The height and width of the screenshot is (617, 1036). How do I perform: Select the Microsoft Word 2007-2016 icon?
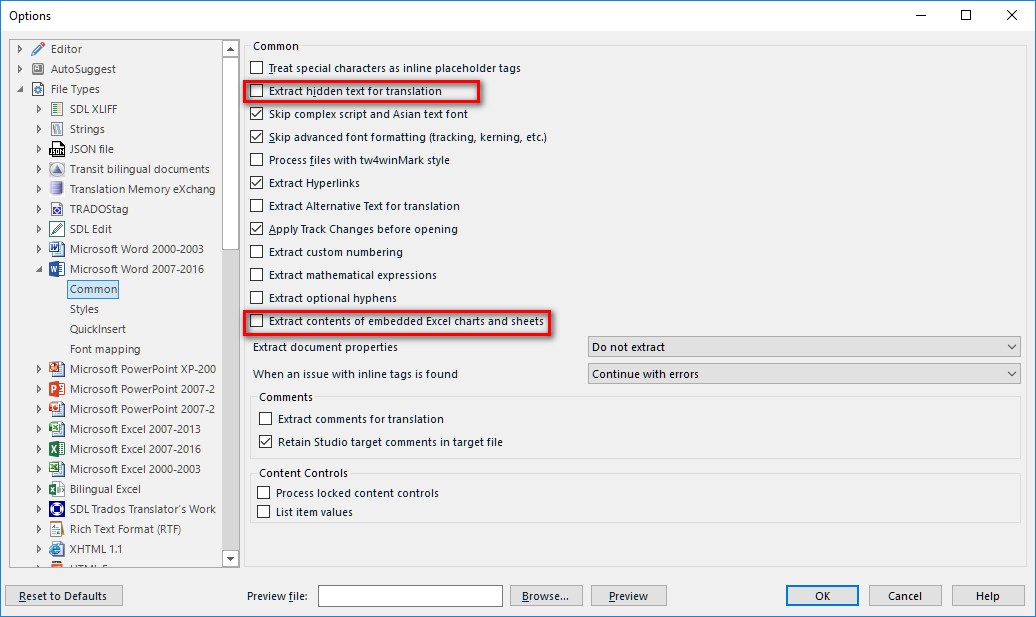coord(57,269)
